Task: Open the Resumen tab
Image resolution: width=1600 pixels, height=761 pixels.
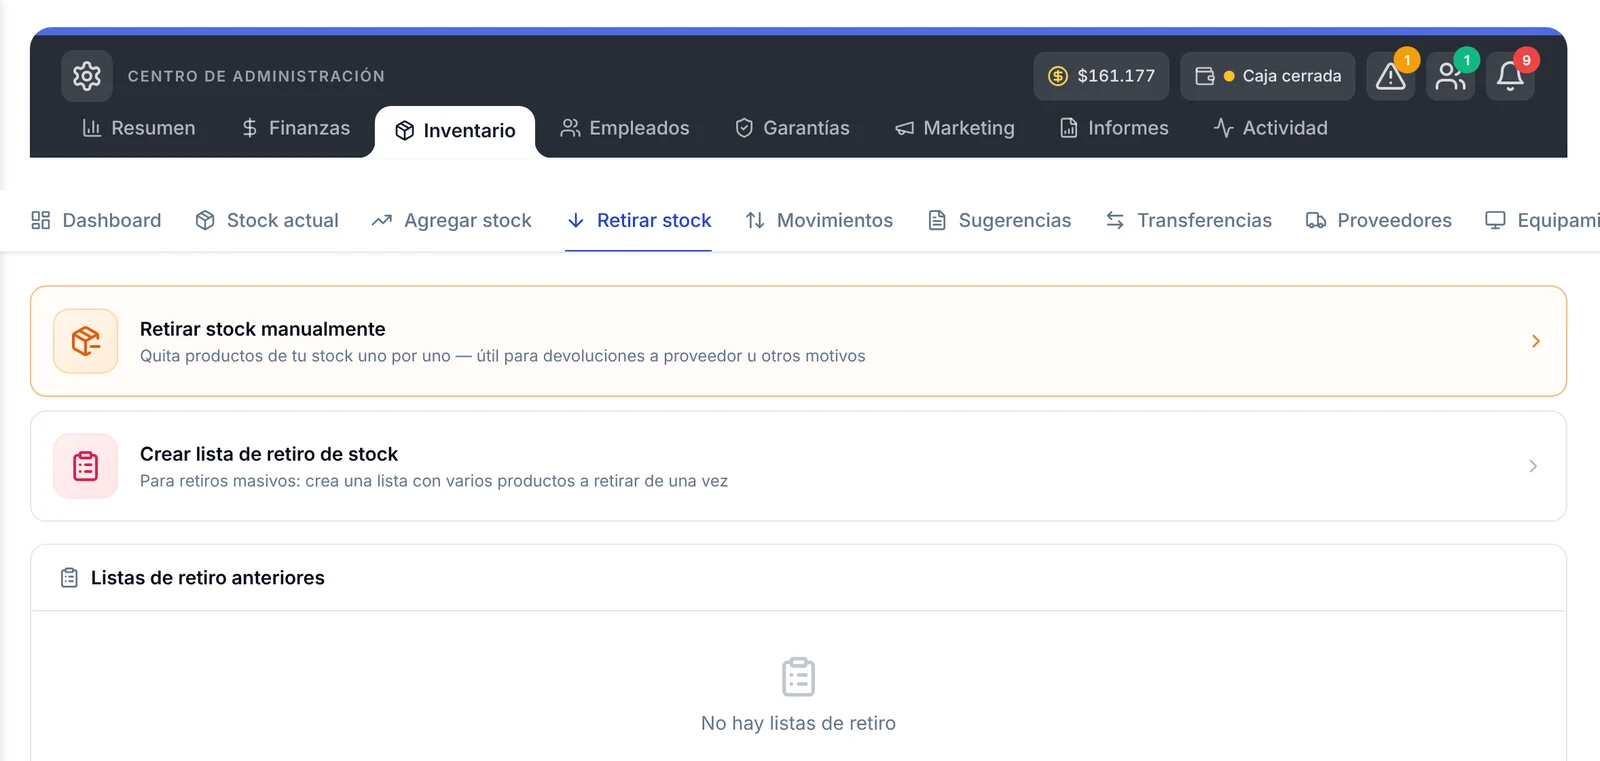Action: [139, 128]
